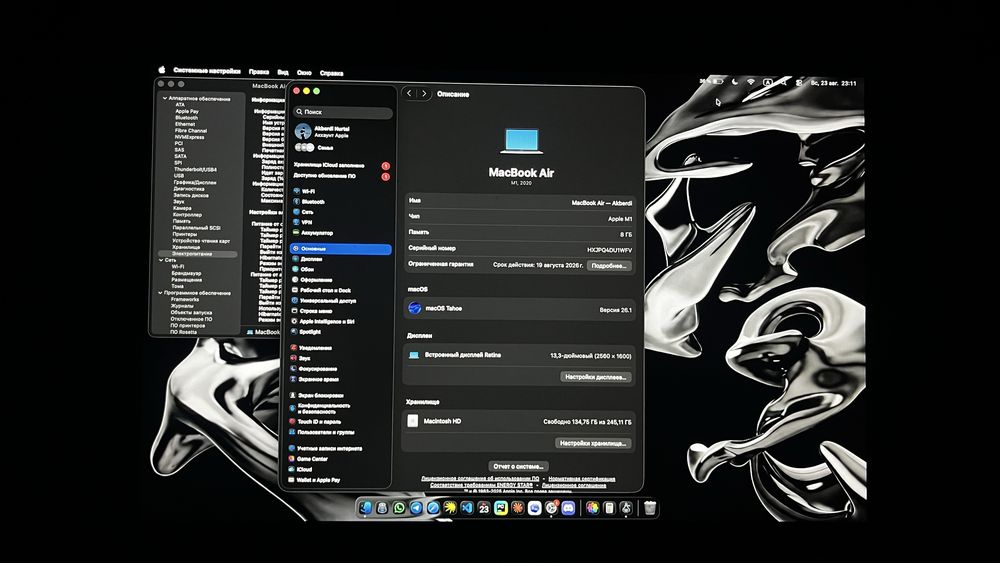The image size is (1000, 563).
Task: Collapse Аппаратное обеспечение in System Information
Action: (164, 98)
